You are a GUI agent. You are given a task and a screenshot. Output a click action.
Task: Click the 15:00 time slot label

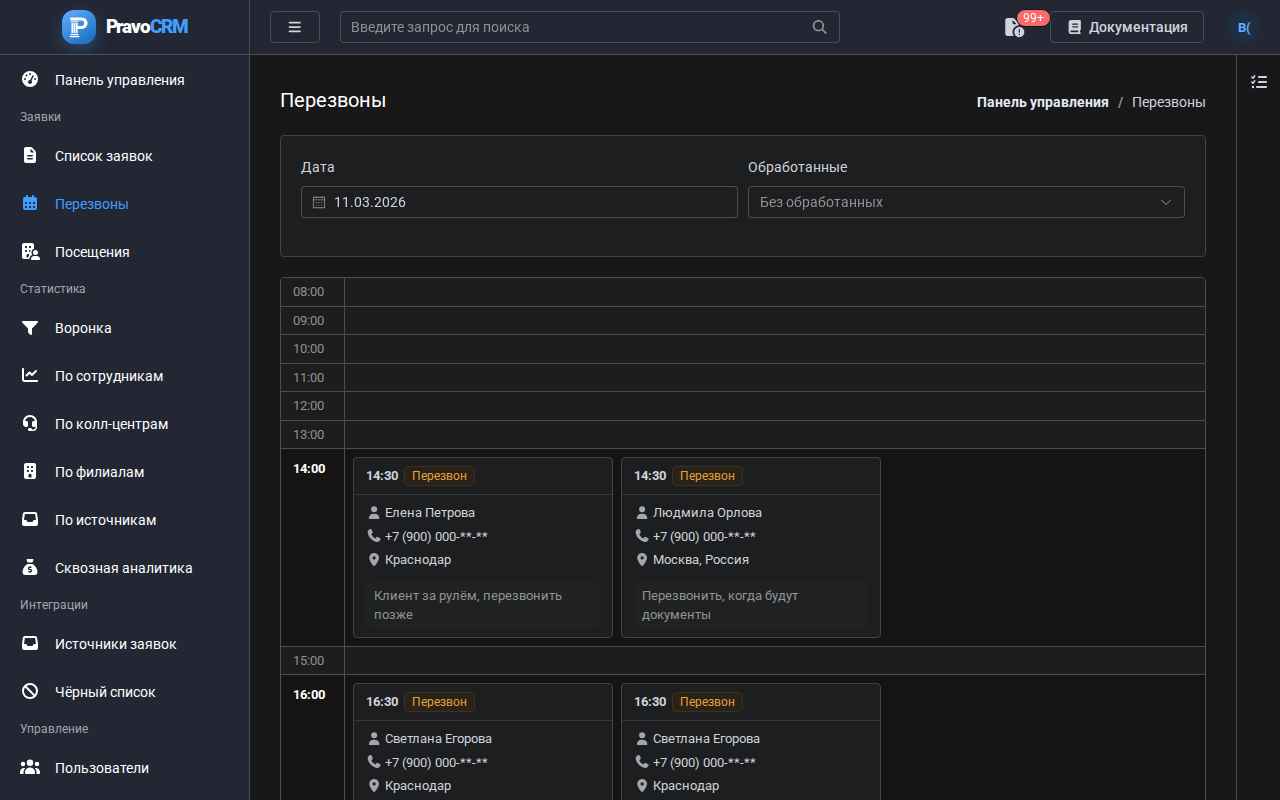309,661
